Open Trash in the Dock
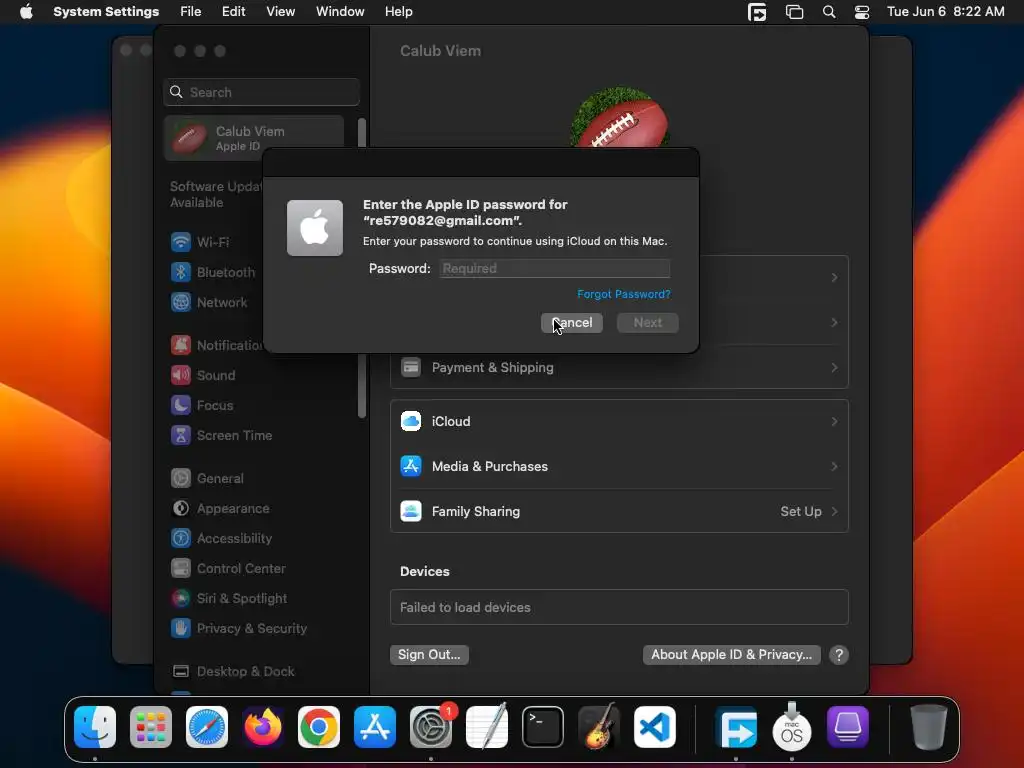 [928, 727]
